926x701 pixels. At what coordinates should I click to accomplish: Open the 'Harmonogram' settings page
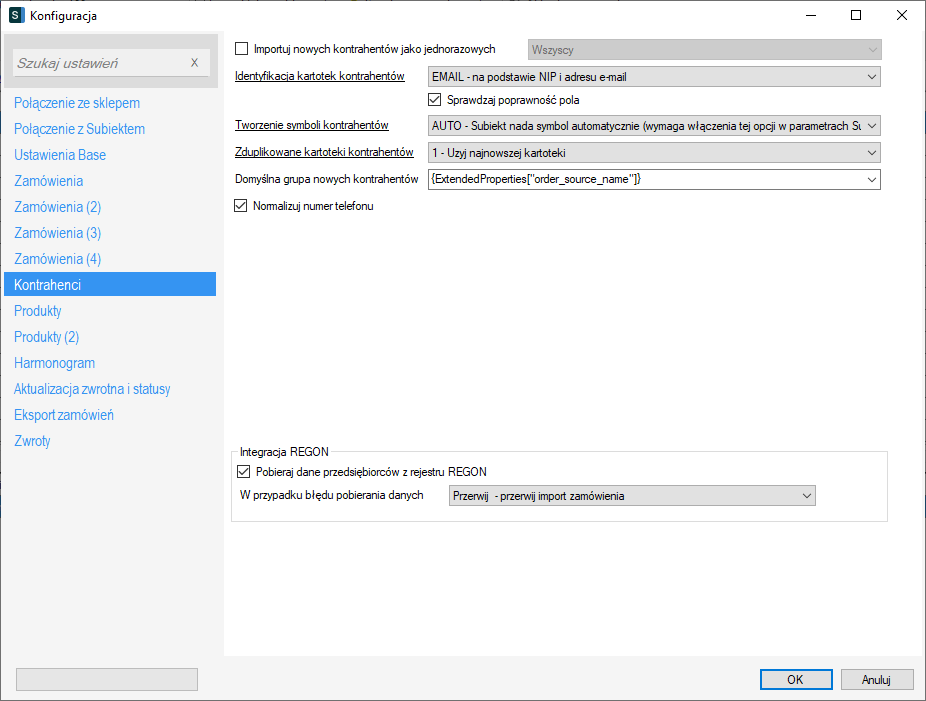tap(55, 363)
